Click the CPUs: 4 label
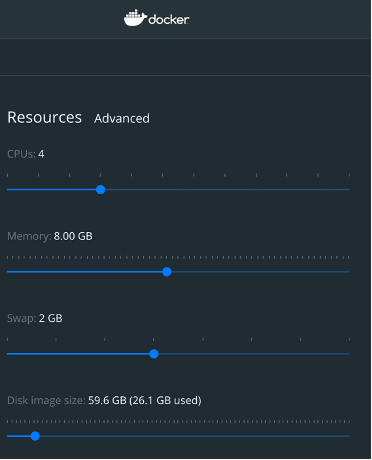The image size is (372, 460). [x=26, y=154]
